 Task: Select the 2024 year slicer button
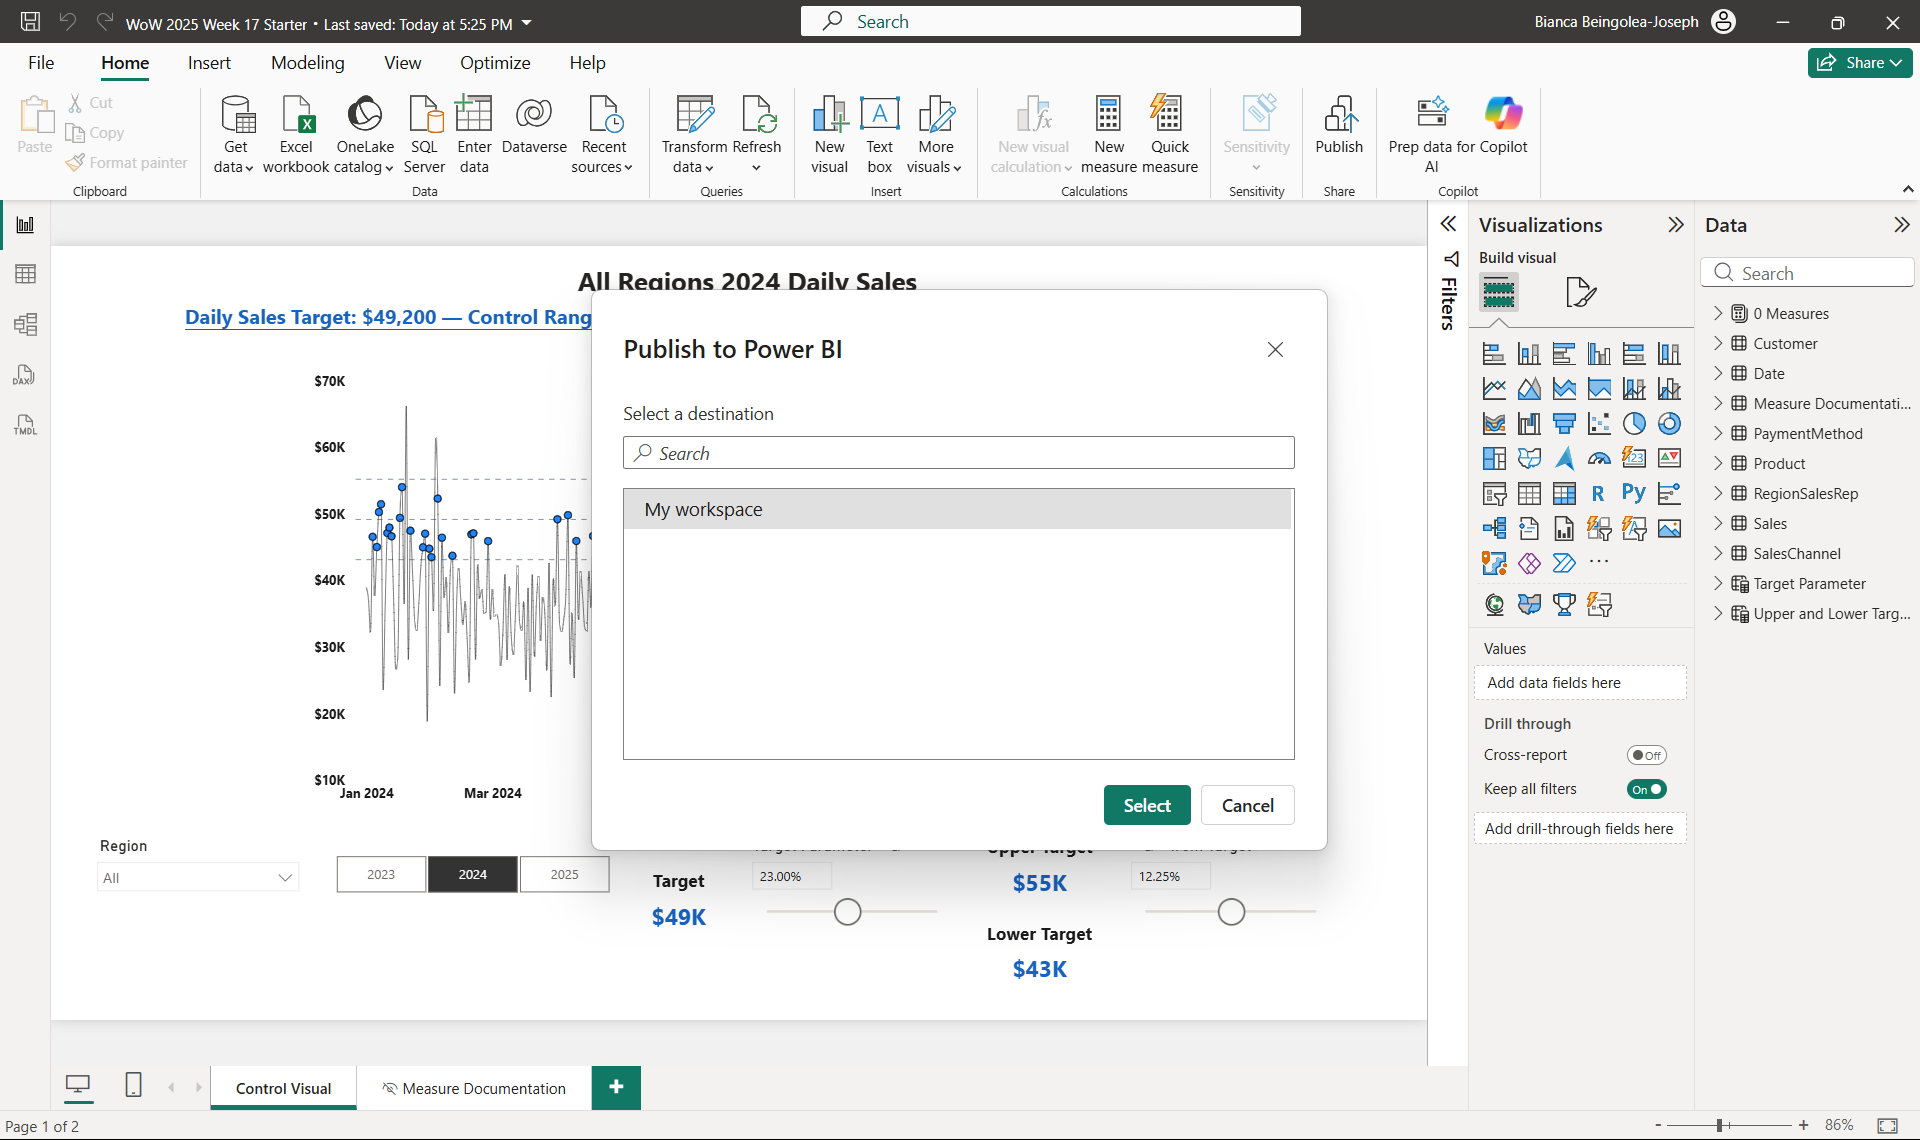coord(473,874)
